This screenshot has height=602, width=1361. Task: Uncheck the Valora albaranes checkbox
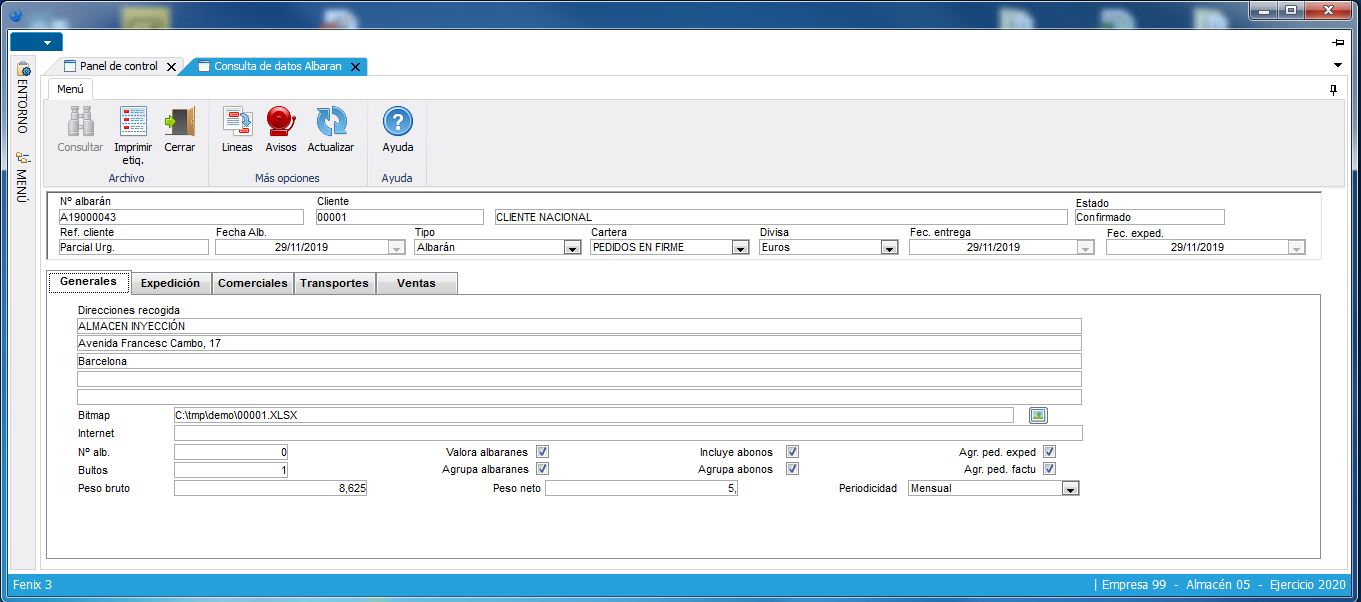coord(542,452)
